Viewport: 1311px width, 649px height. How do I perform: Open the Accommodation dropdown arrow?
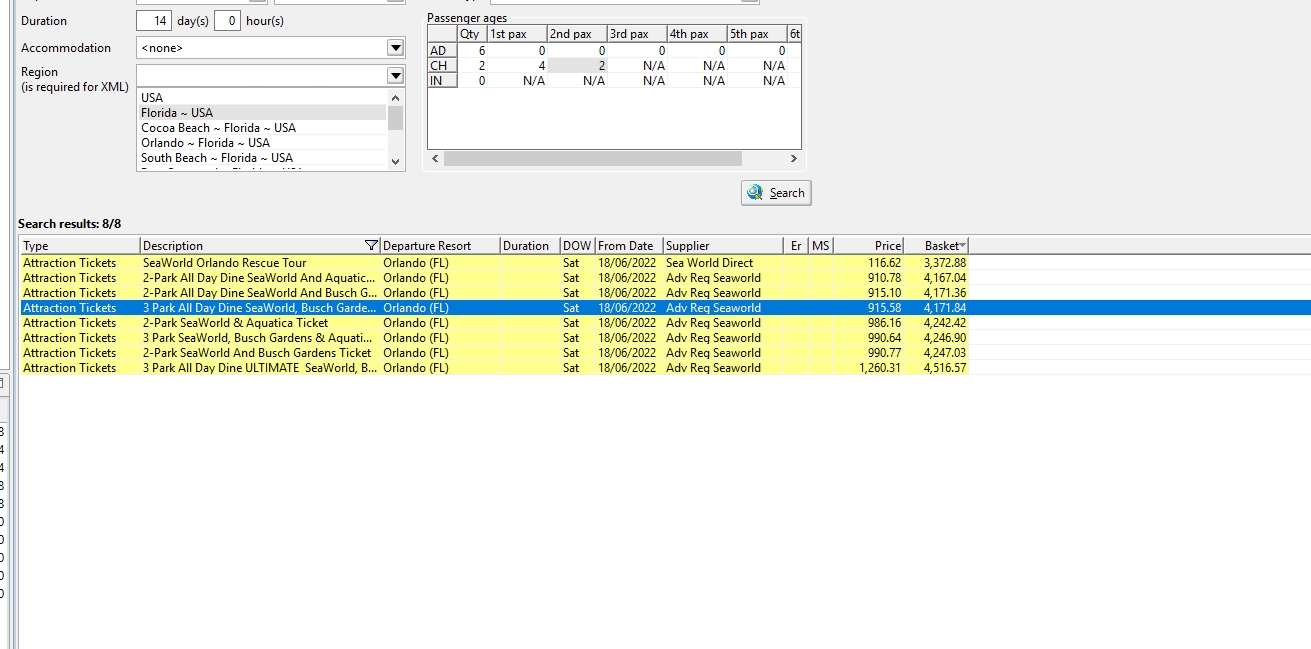pos(395,48)
